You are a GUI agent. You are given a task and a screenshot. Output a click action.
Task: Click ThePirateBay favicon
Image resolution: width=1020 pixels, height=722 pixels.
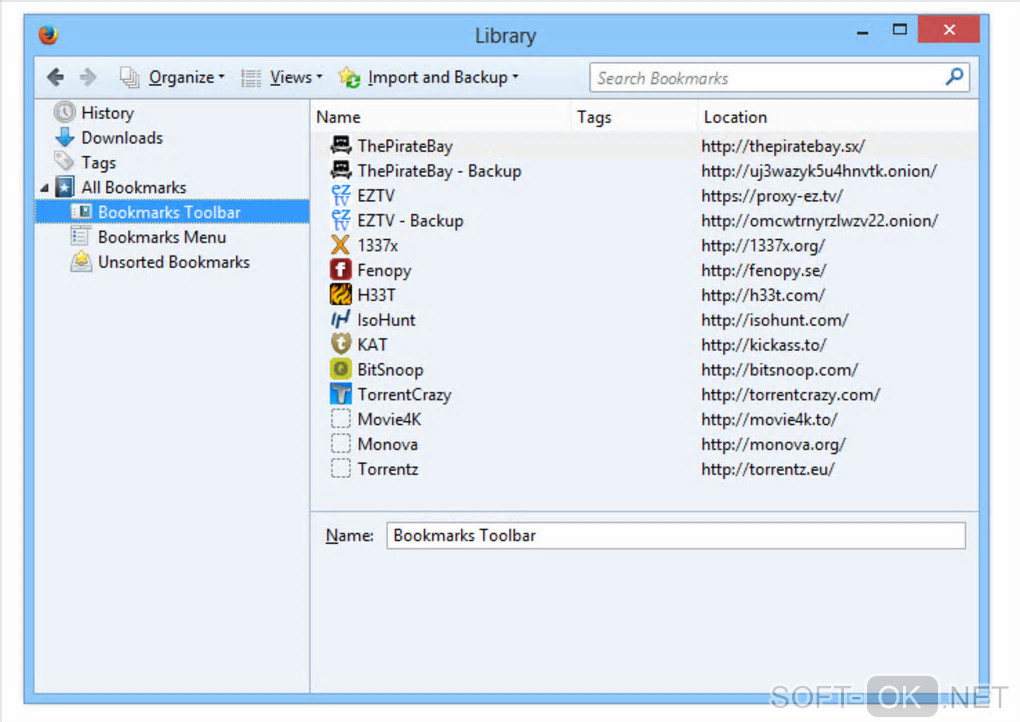pyautogui.click(x=341, y=146)
